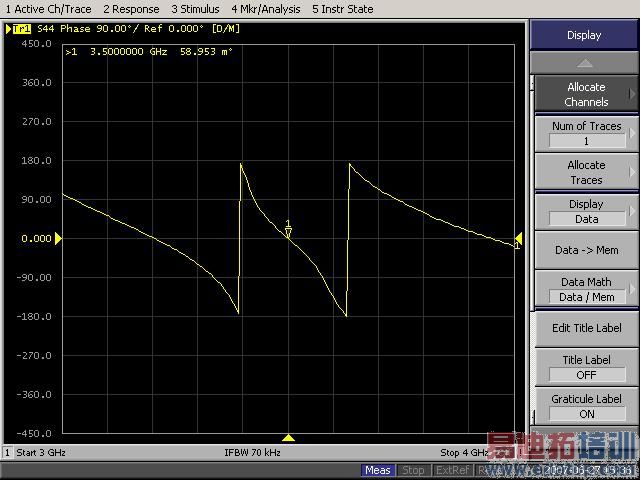Click the ExtRef status indicator
Viewport: 640px width, 480px height.
pos(452,470)
